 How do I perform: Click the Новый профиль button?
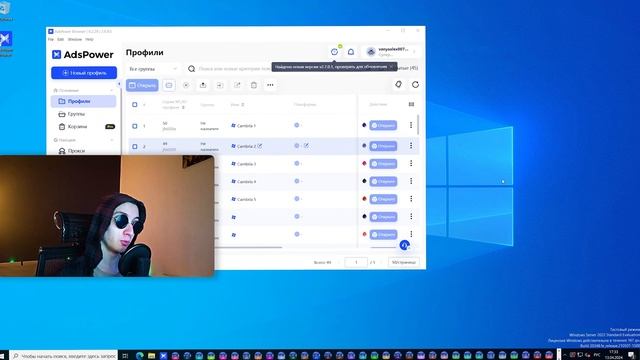(x=84, y=73)
